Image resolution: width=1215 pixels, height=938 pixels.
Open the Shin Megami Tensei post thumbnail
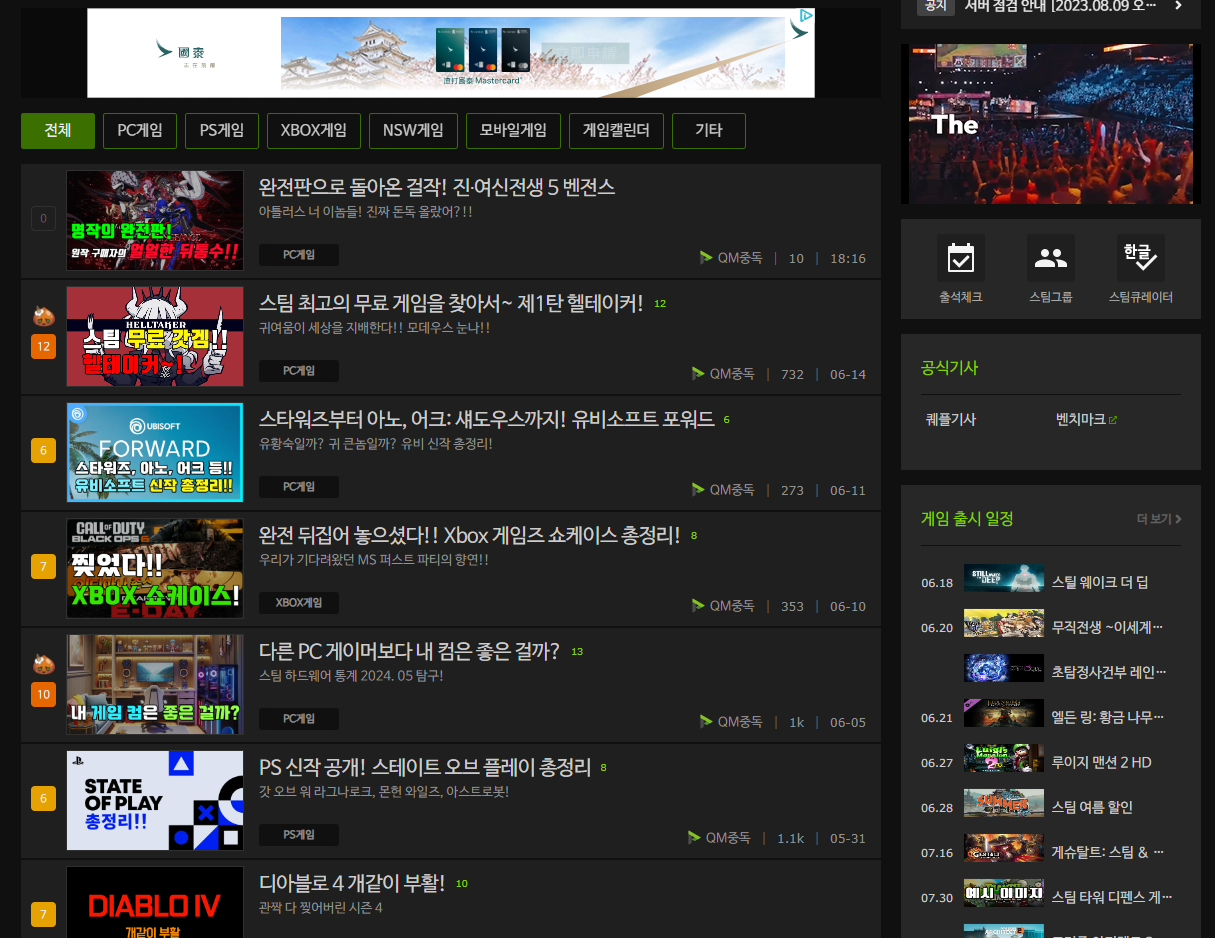tap(155, 220)
